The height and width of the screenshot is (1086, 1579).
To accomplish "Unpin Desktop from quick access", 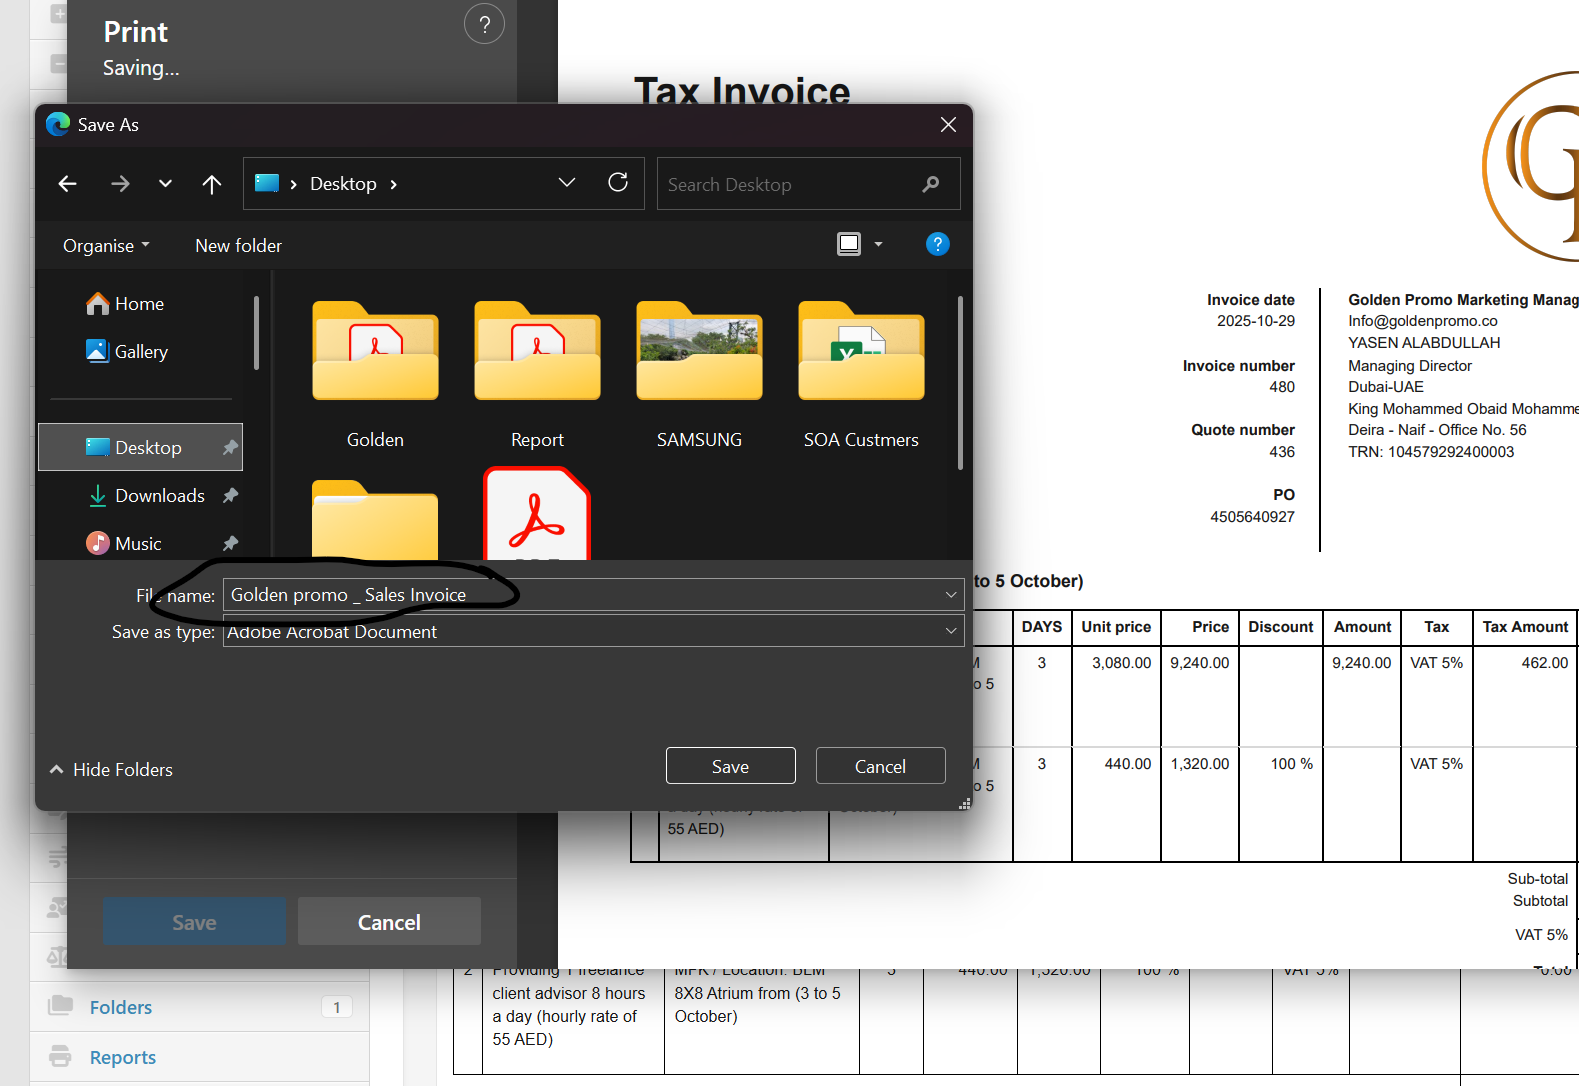I will pyautogui.click(x=230, y=447).
